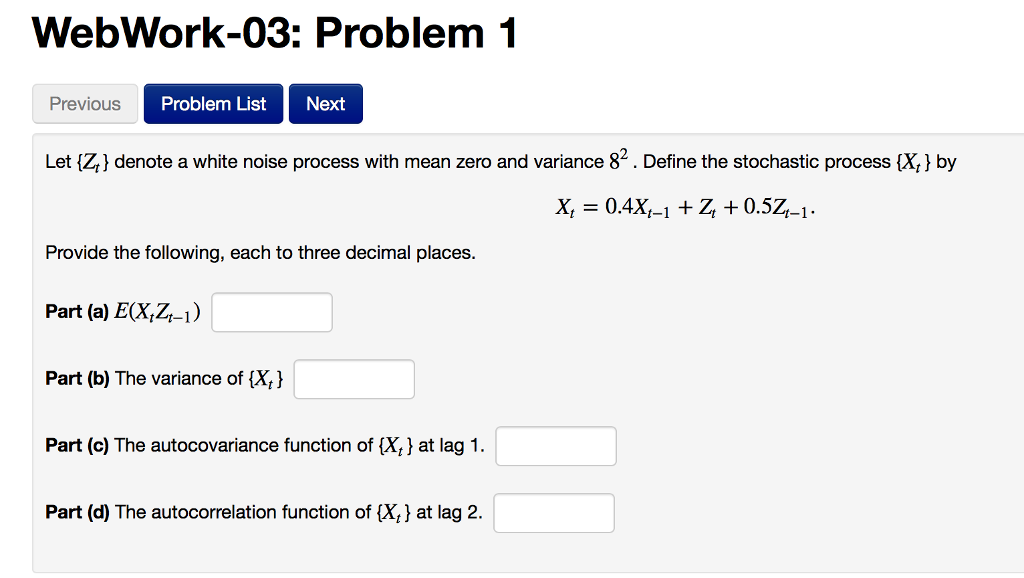Select the Part (c) autocovariance input field
This screenshot has height=578, width=1024.
pos(556,446)
